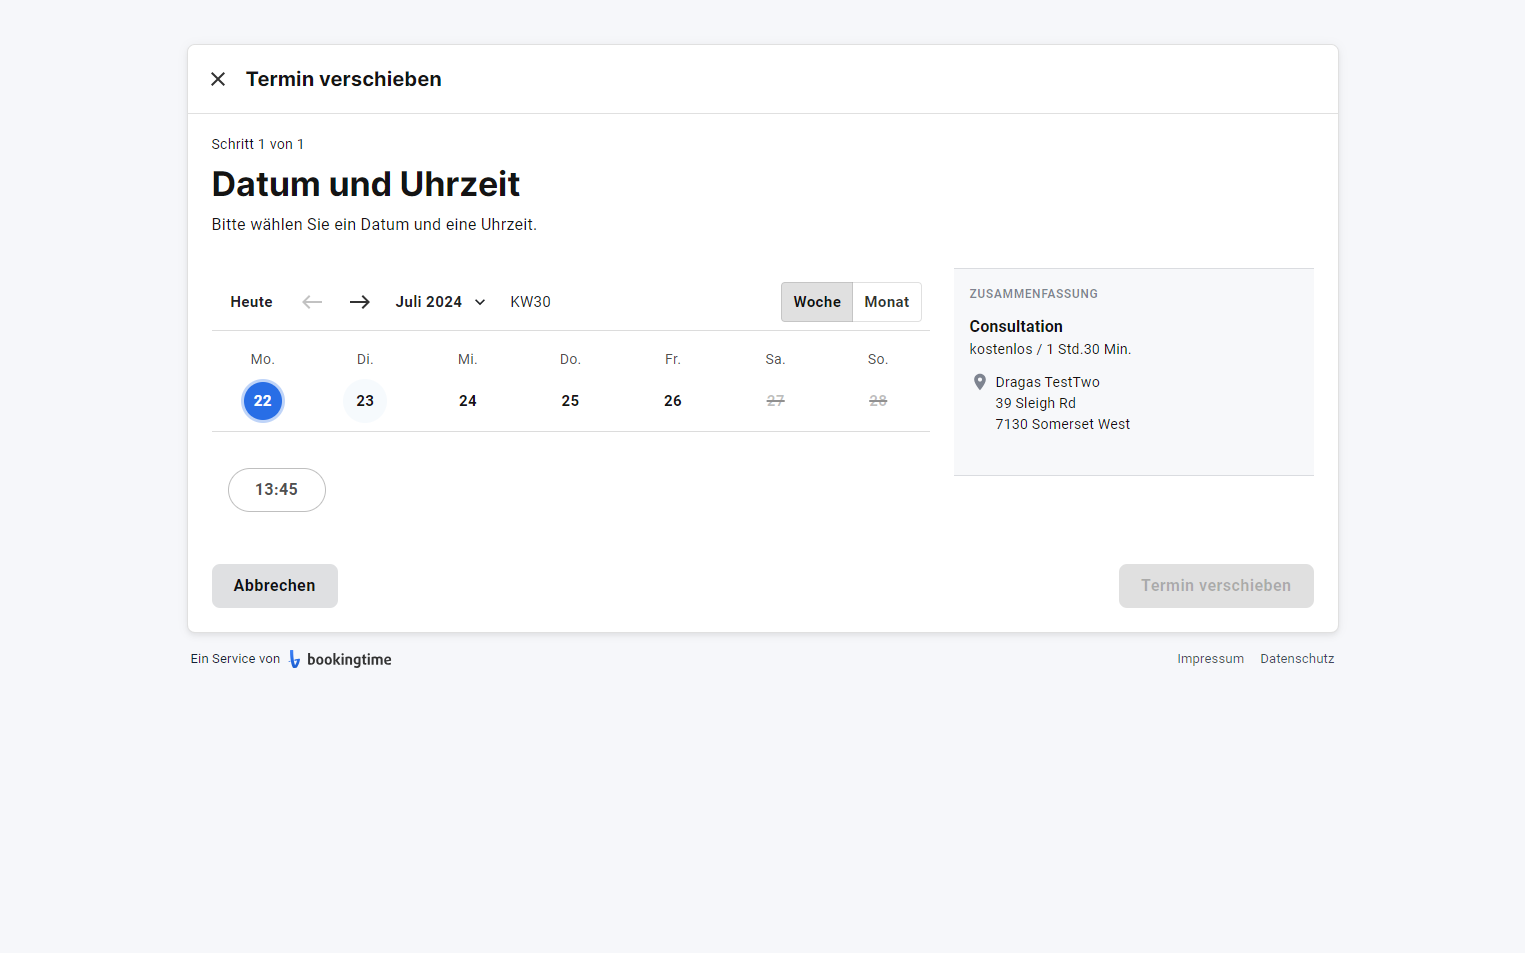The width and height of the screenshot is (1525, 953).
Task: Click the Termin verschieben confirm button
Action: pos(1216,586)
